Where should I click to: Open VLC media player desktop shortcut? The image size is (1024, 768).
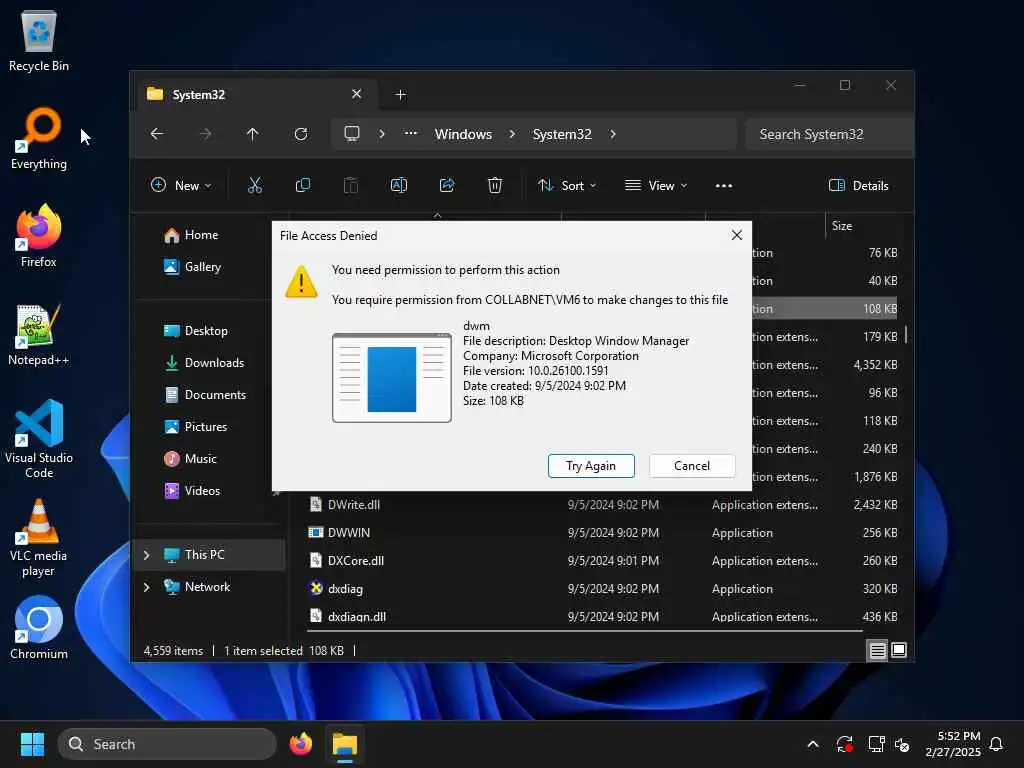(x=39, y=537)
